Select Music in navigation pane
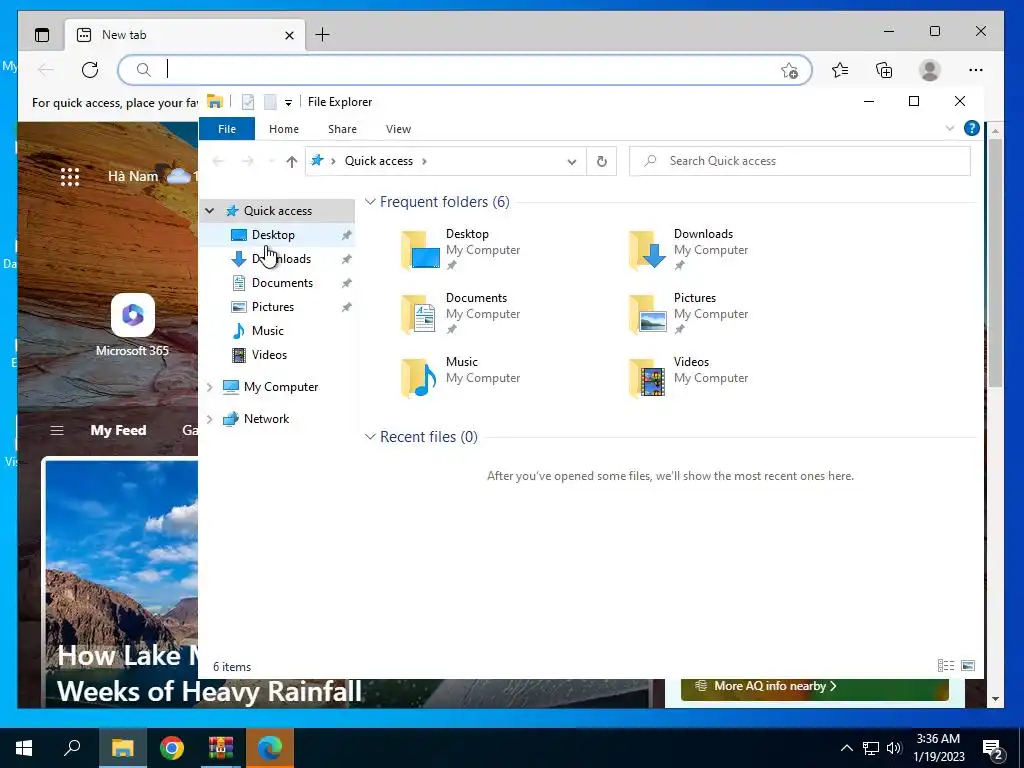The width and height of the screenshot is (1024, 768). [268, 330]
